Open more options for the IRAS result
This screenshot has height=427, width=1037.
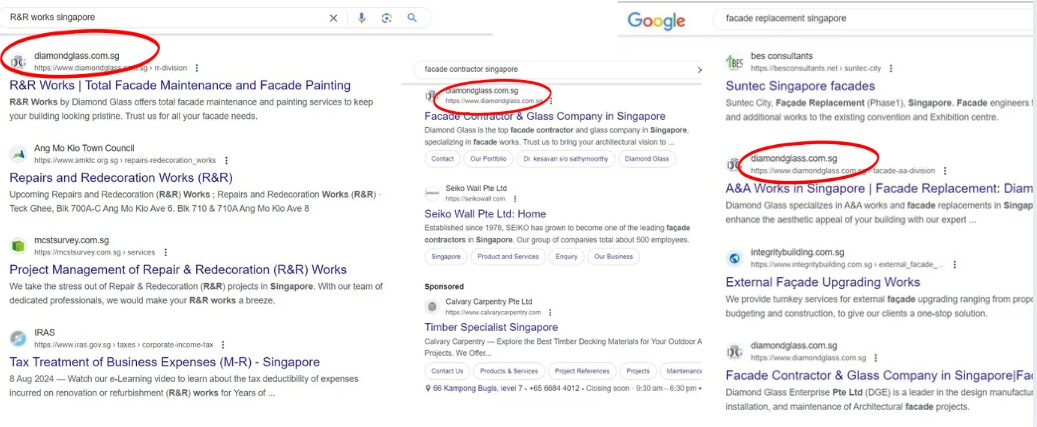(223, 345)
